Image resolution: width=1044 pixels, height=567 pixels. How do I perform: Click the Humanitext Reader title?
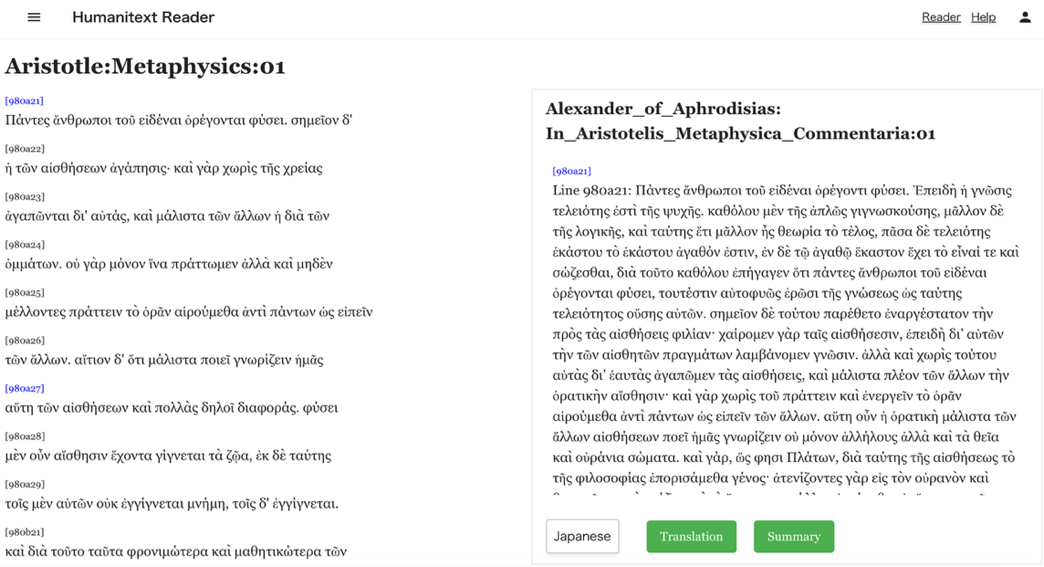(143, 17)
